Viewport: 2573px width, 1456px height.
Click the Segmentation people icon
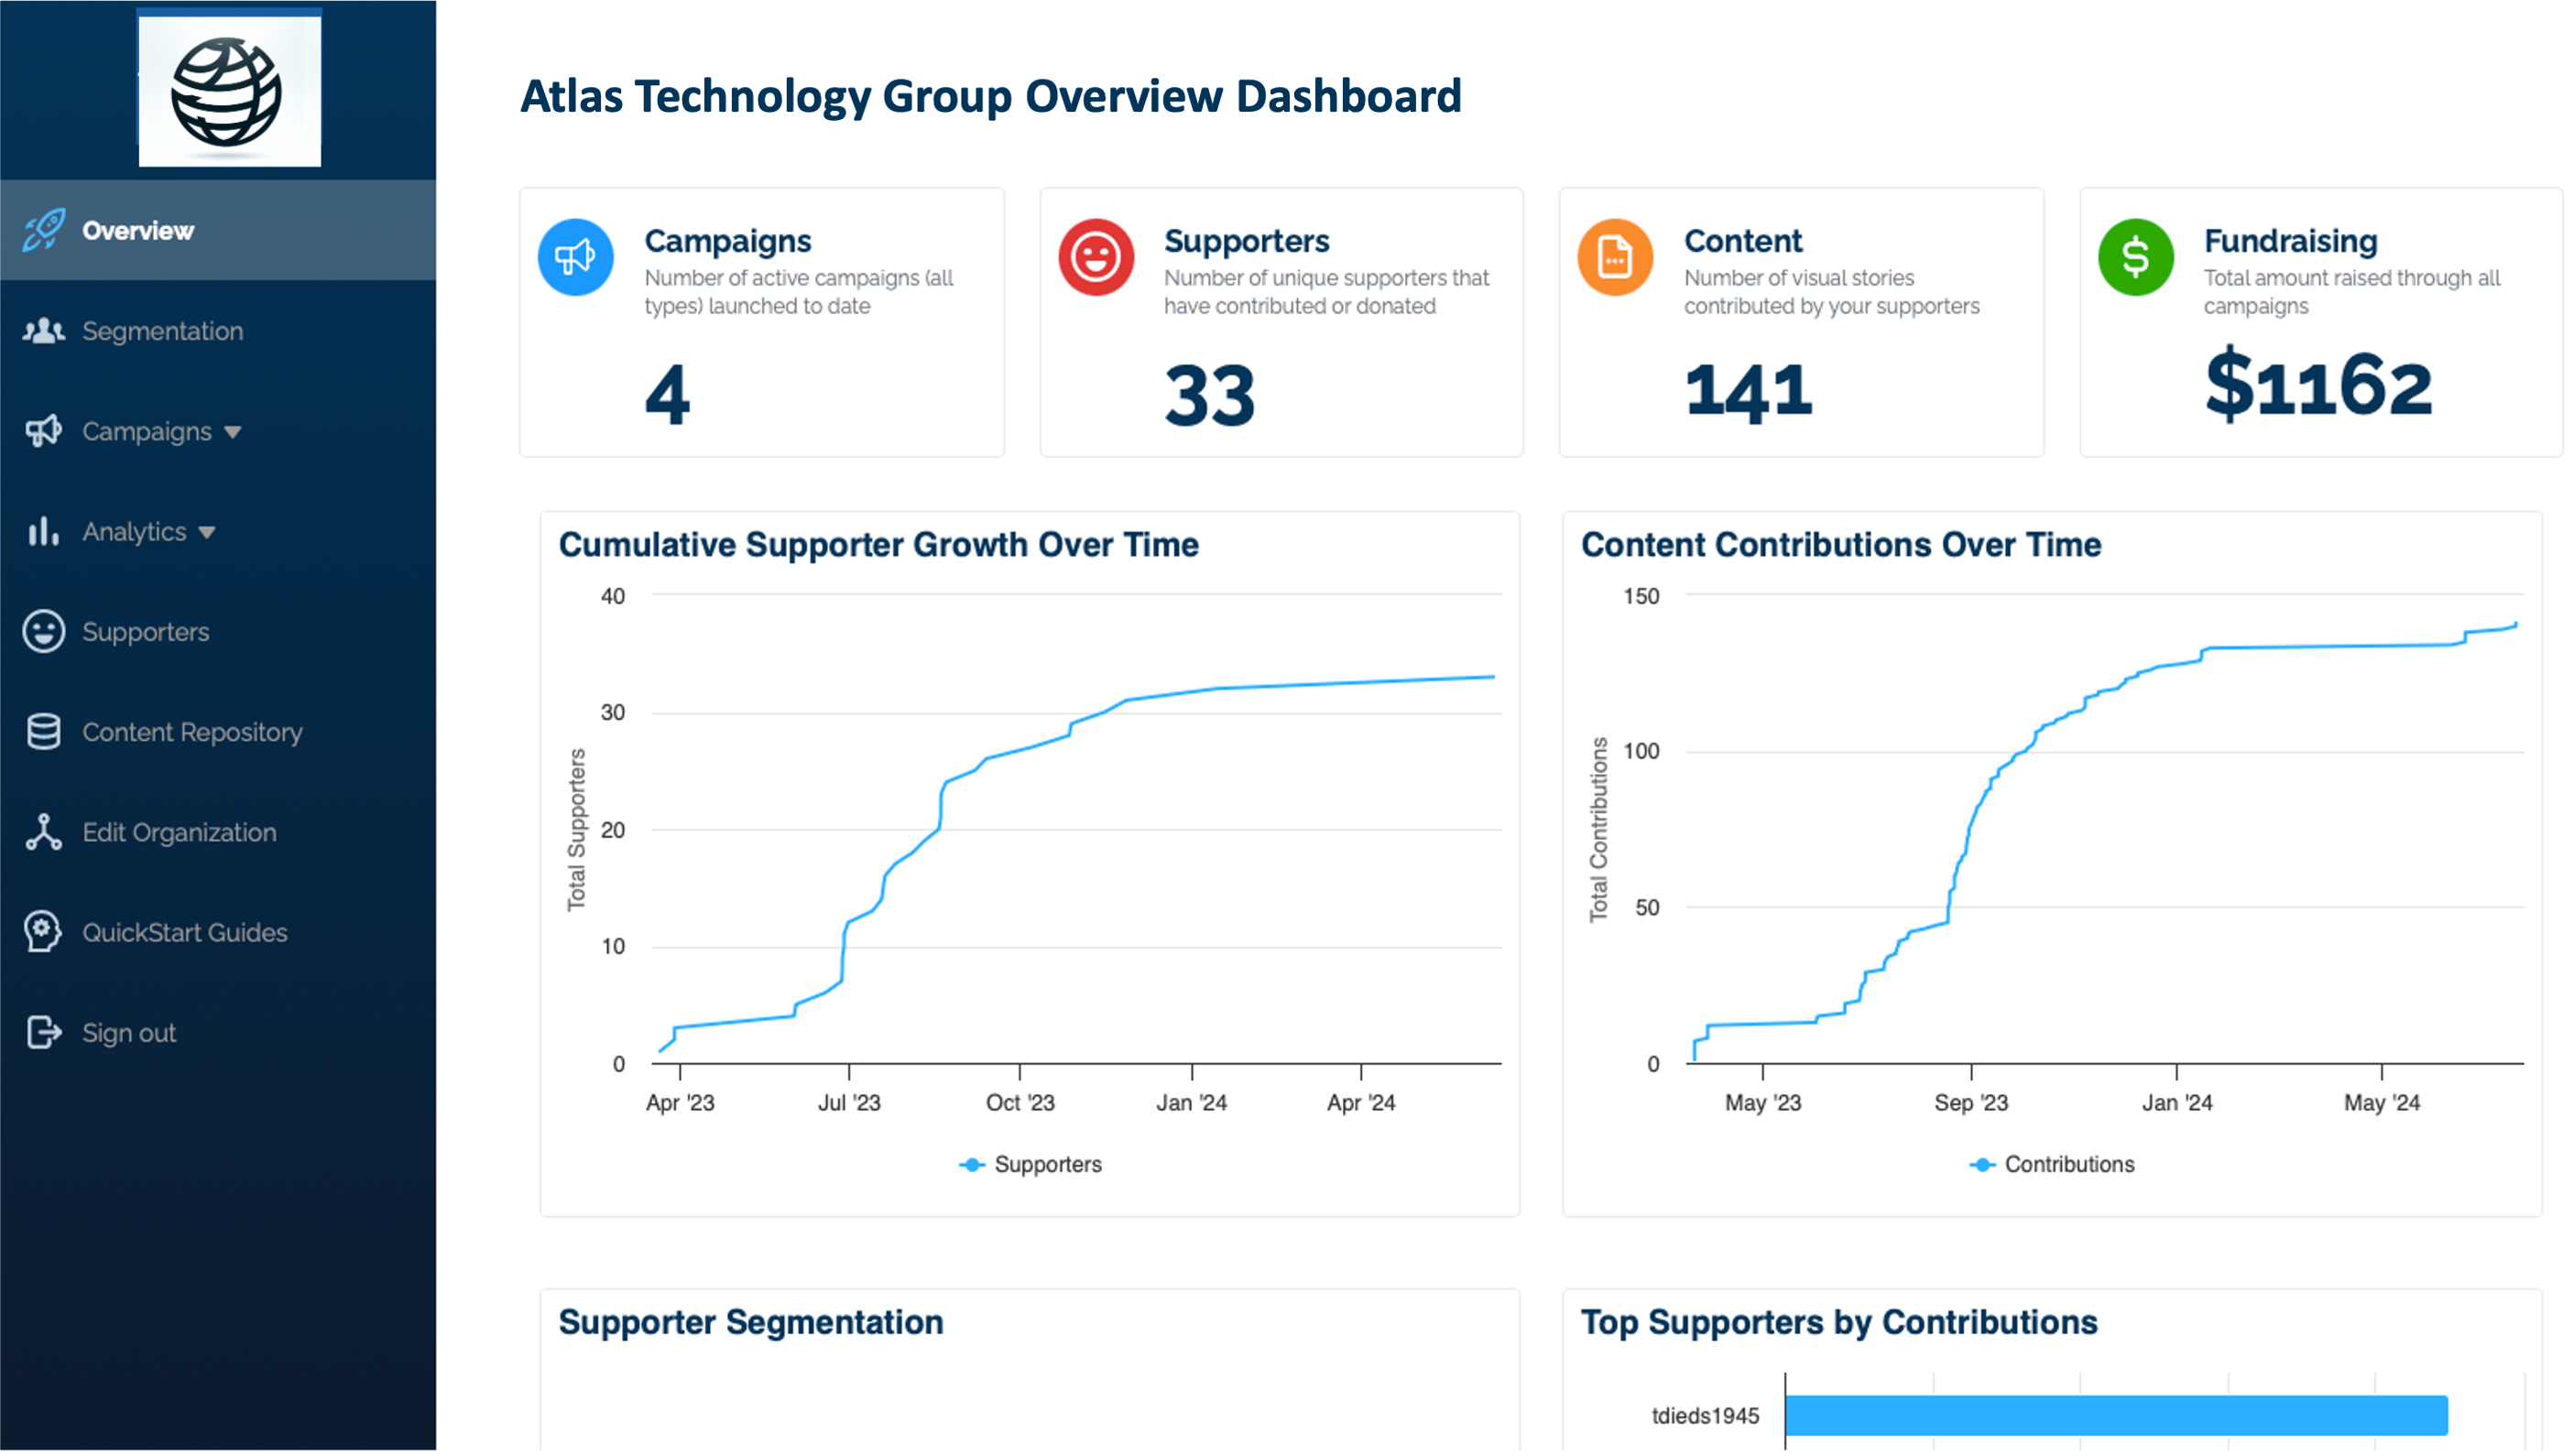pos(44,331)
